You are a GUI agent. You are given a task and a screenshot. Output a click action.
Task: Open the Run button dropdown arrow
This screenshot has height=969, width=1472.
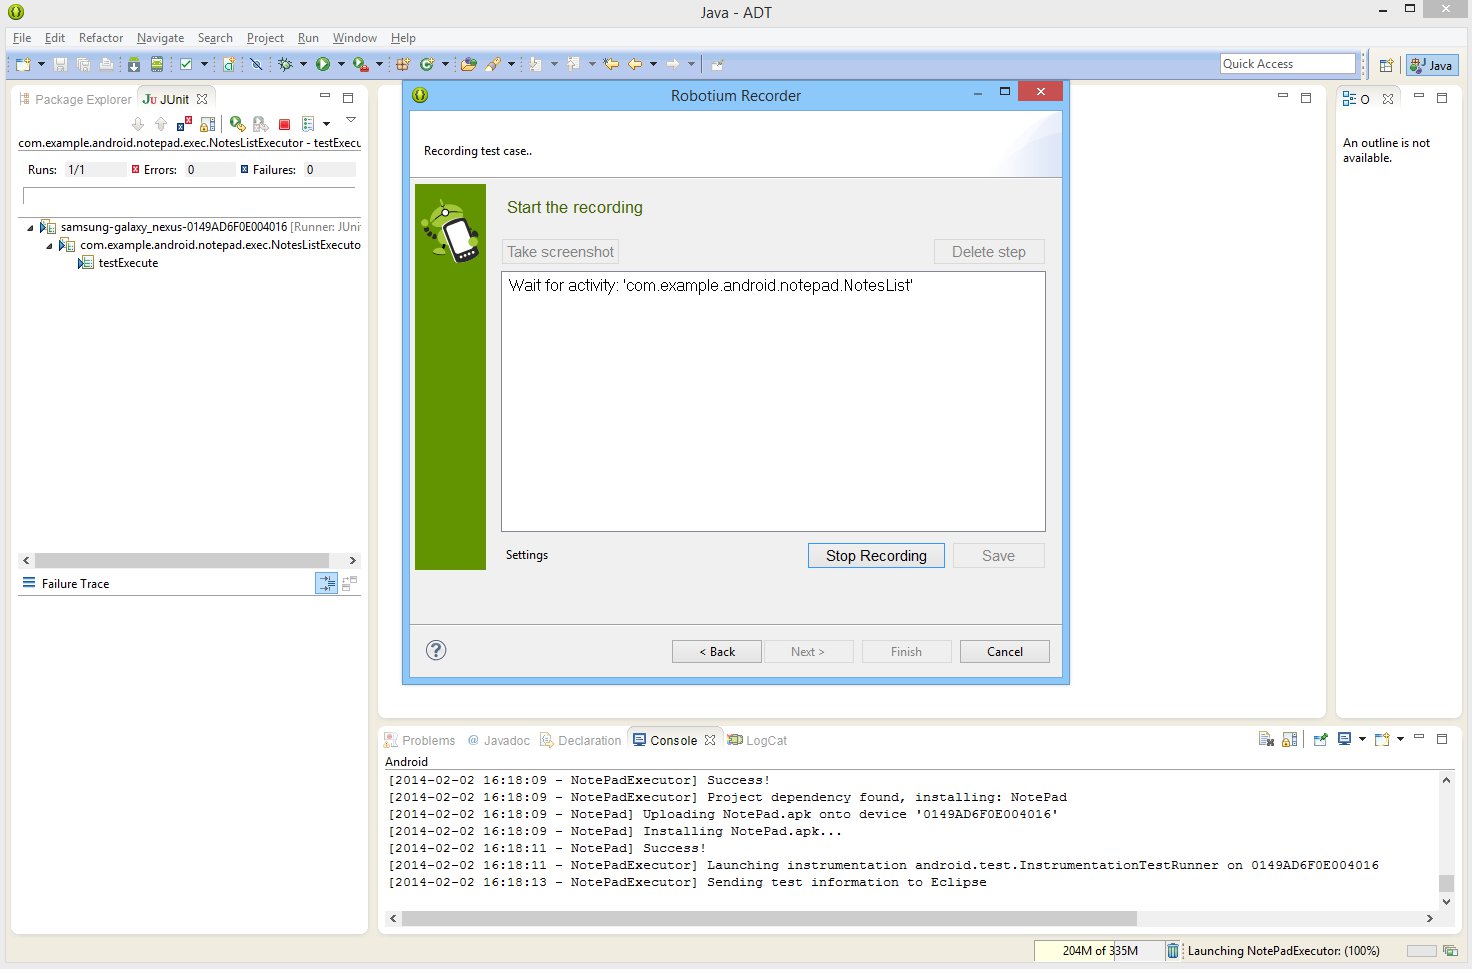point(341,64)
